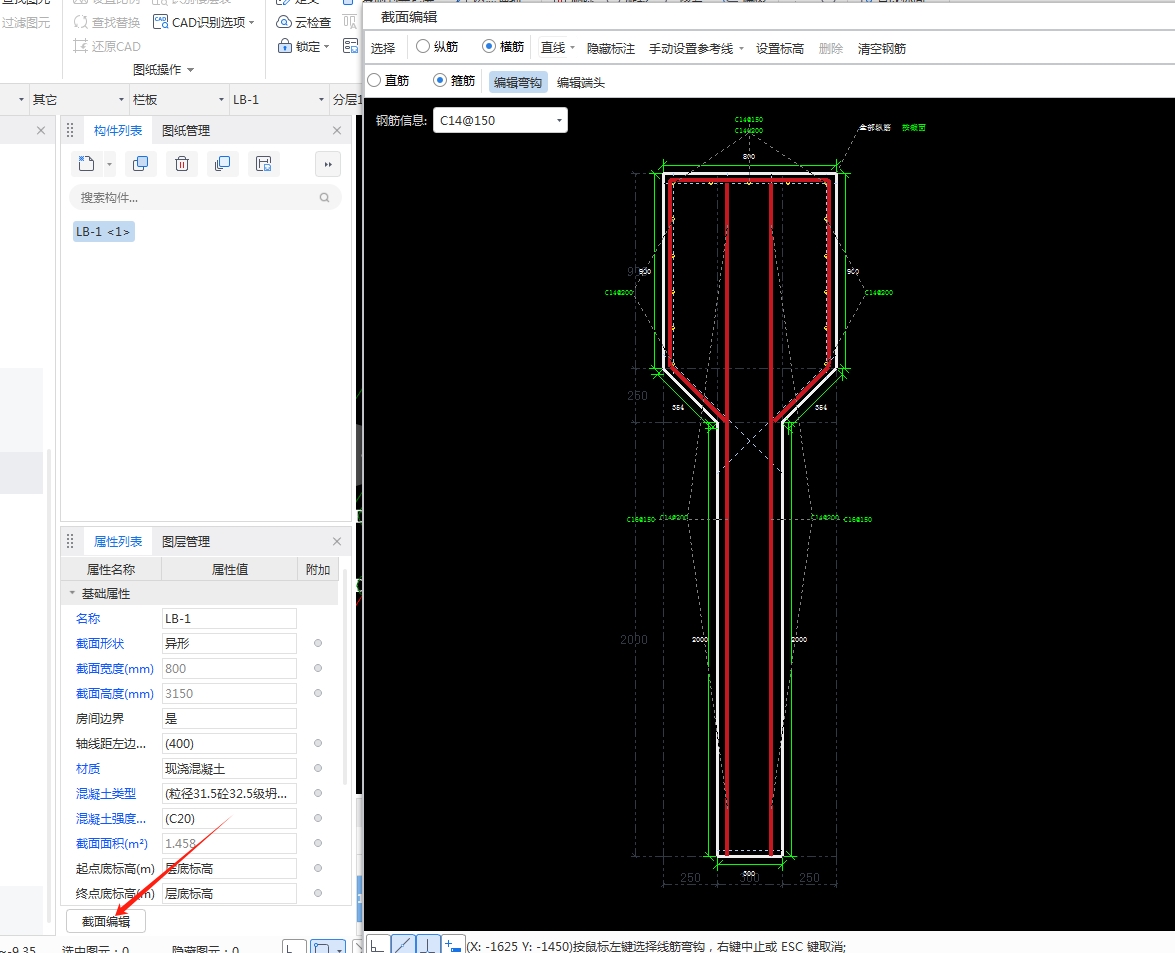Click the delete component trash icon
Image resolution: width=1175 pixels, height=953 pixels.
[181, 163]
